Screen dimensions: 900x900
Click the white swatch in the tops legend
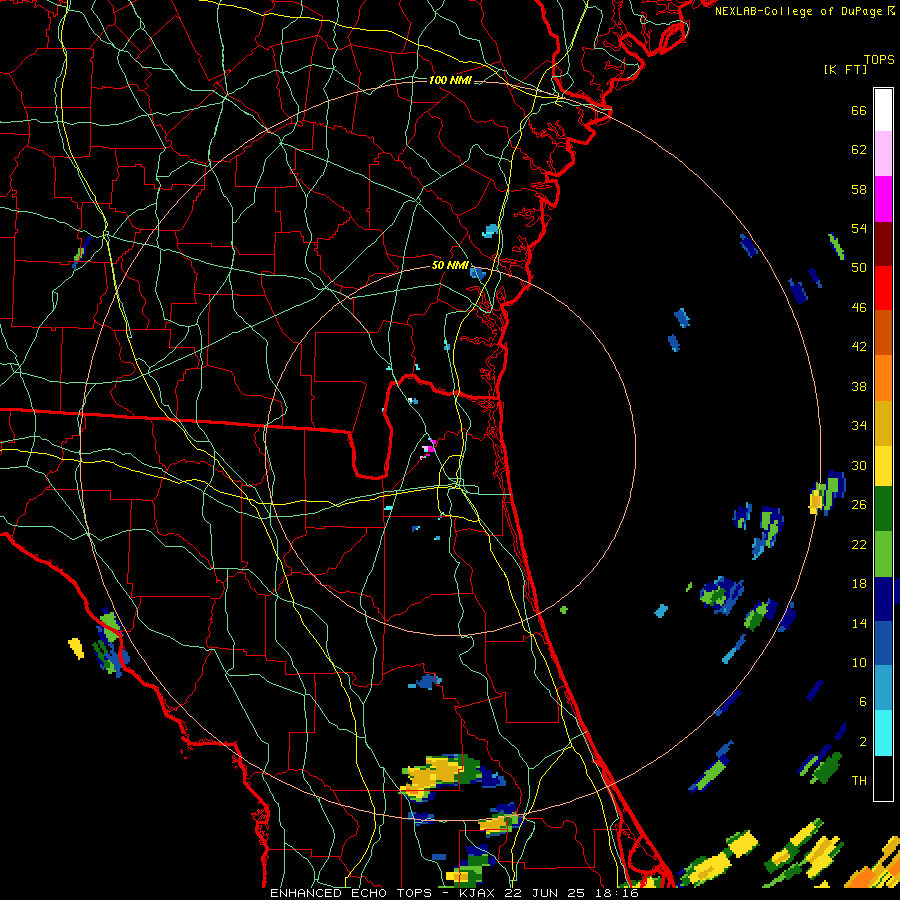pos(883,110)
